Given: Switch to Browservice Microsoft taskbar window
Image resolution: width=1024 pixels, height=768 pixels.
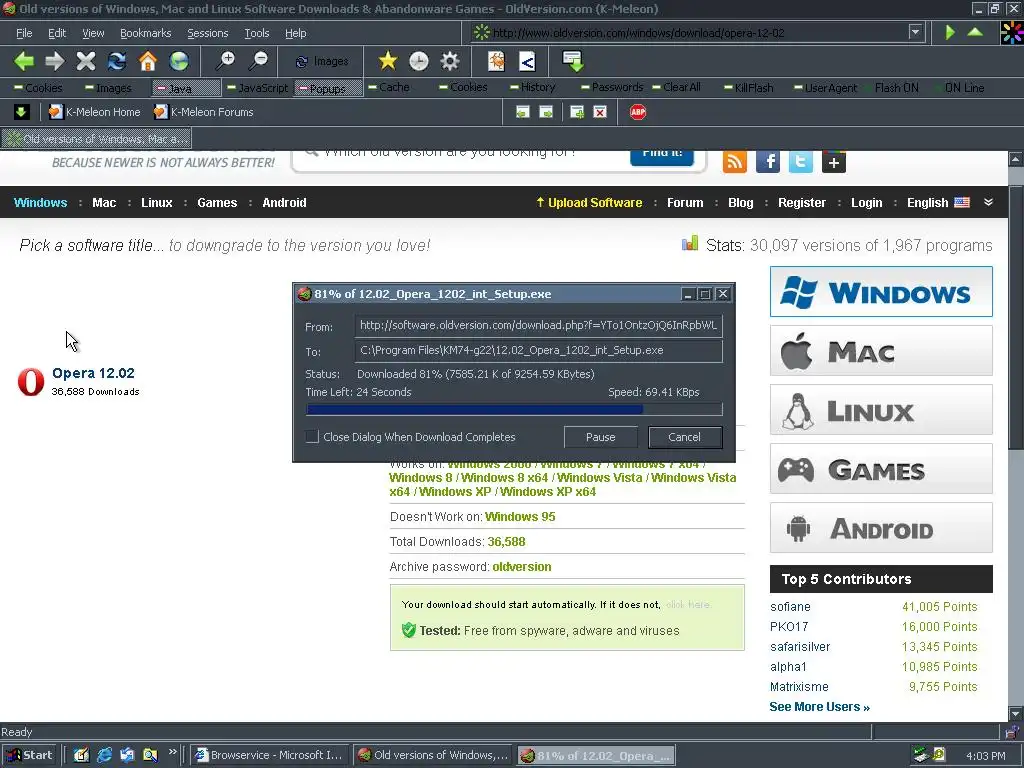Looking at the screenshot, I should pos(269,755).
